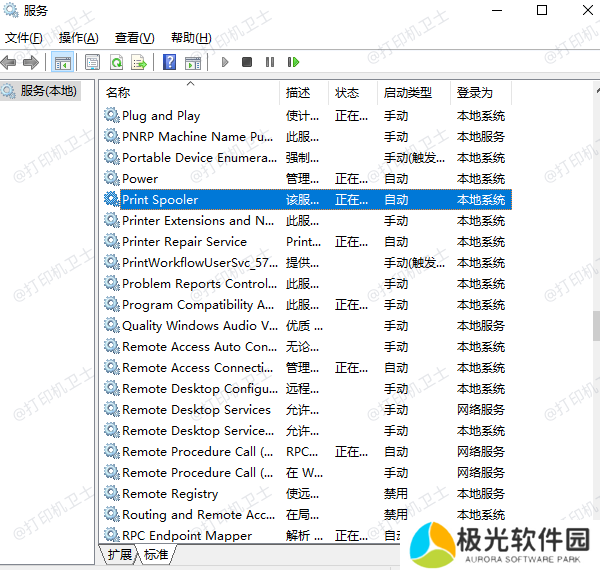
Task: Sort by the 名称 column header
Action: pyautogui.click(x=190, y=93)
